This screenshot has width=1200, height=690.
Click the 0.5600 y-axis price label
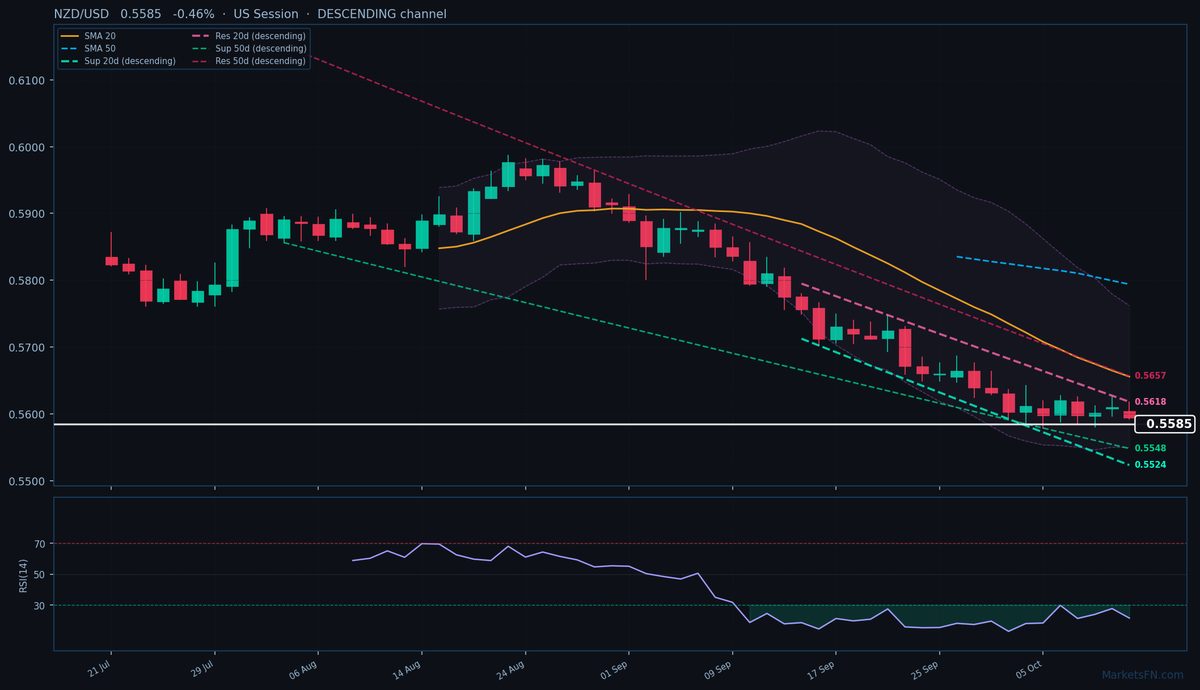point(25,414)
